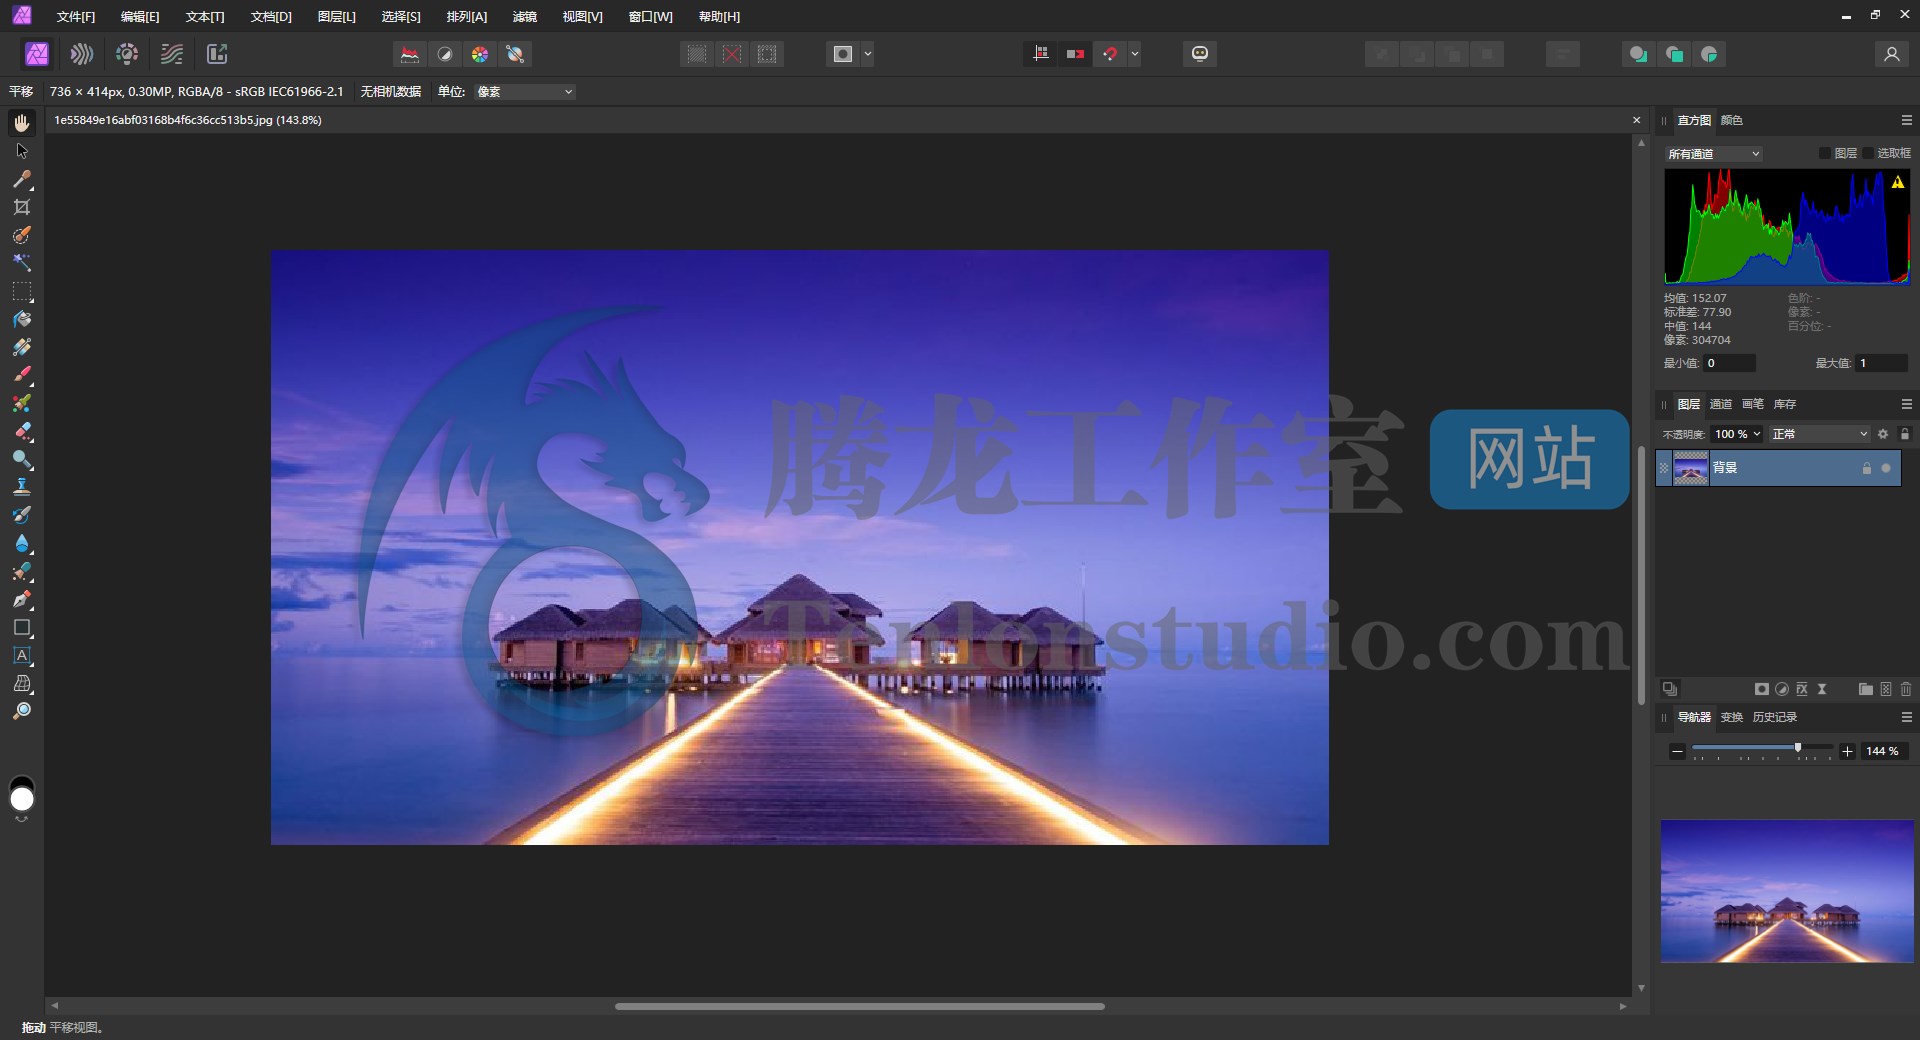
Task: Toggle lock on 背景 layer row
Action: [x=1866, y=468]
